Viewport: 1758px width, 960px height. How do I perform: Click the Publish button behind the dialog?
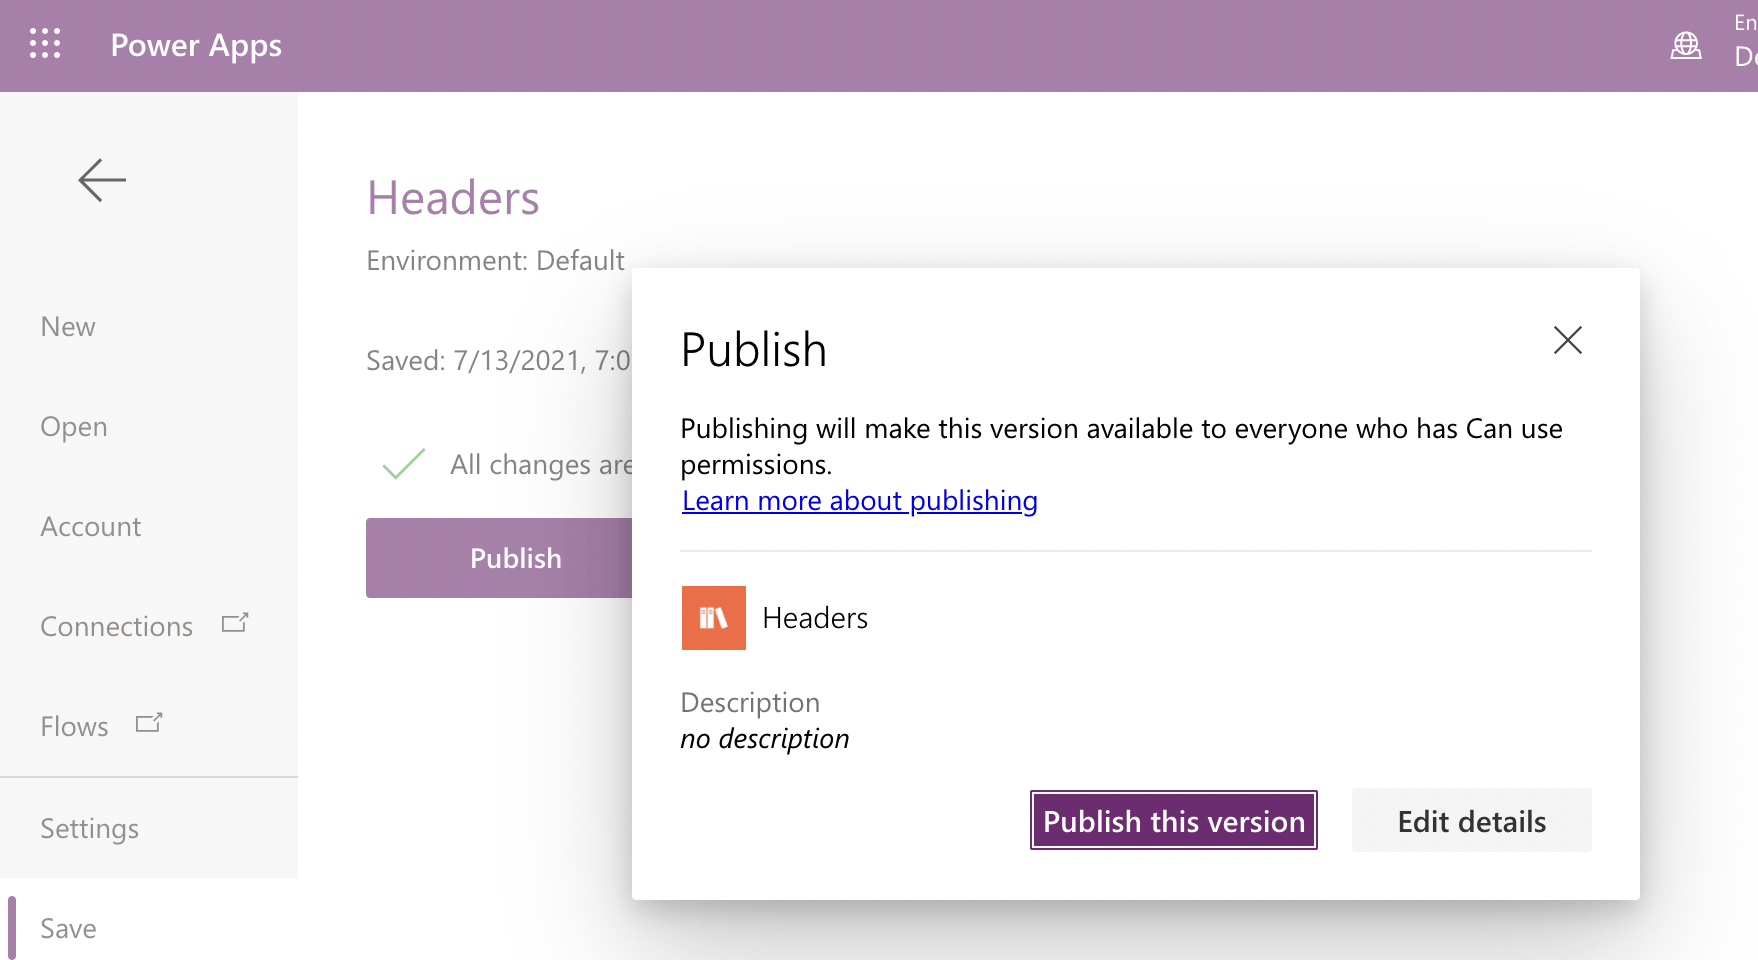coord(499,558)
